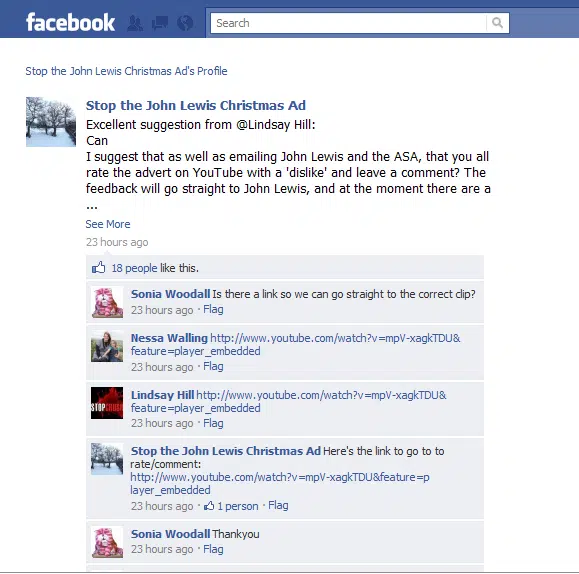
Task: View the 1 person who liked comment
Action: pos(238,506)
